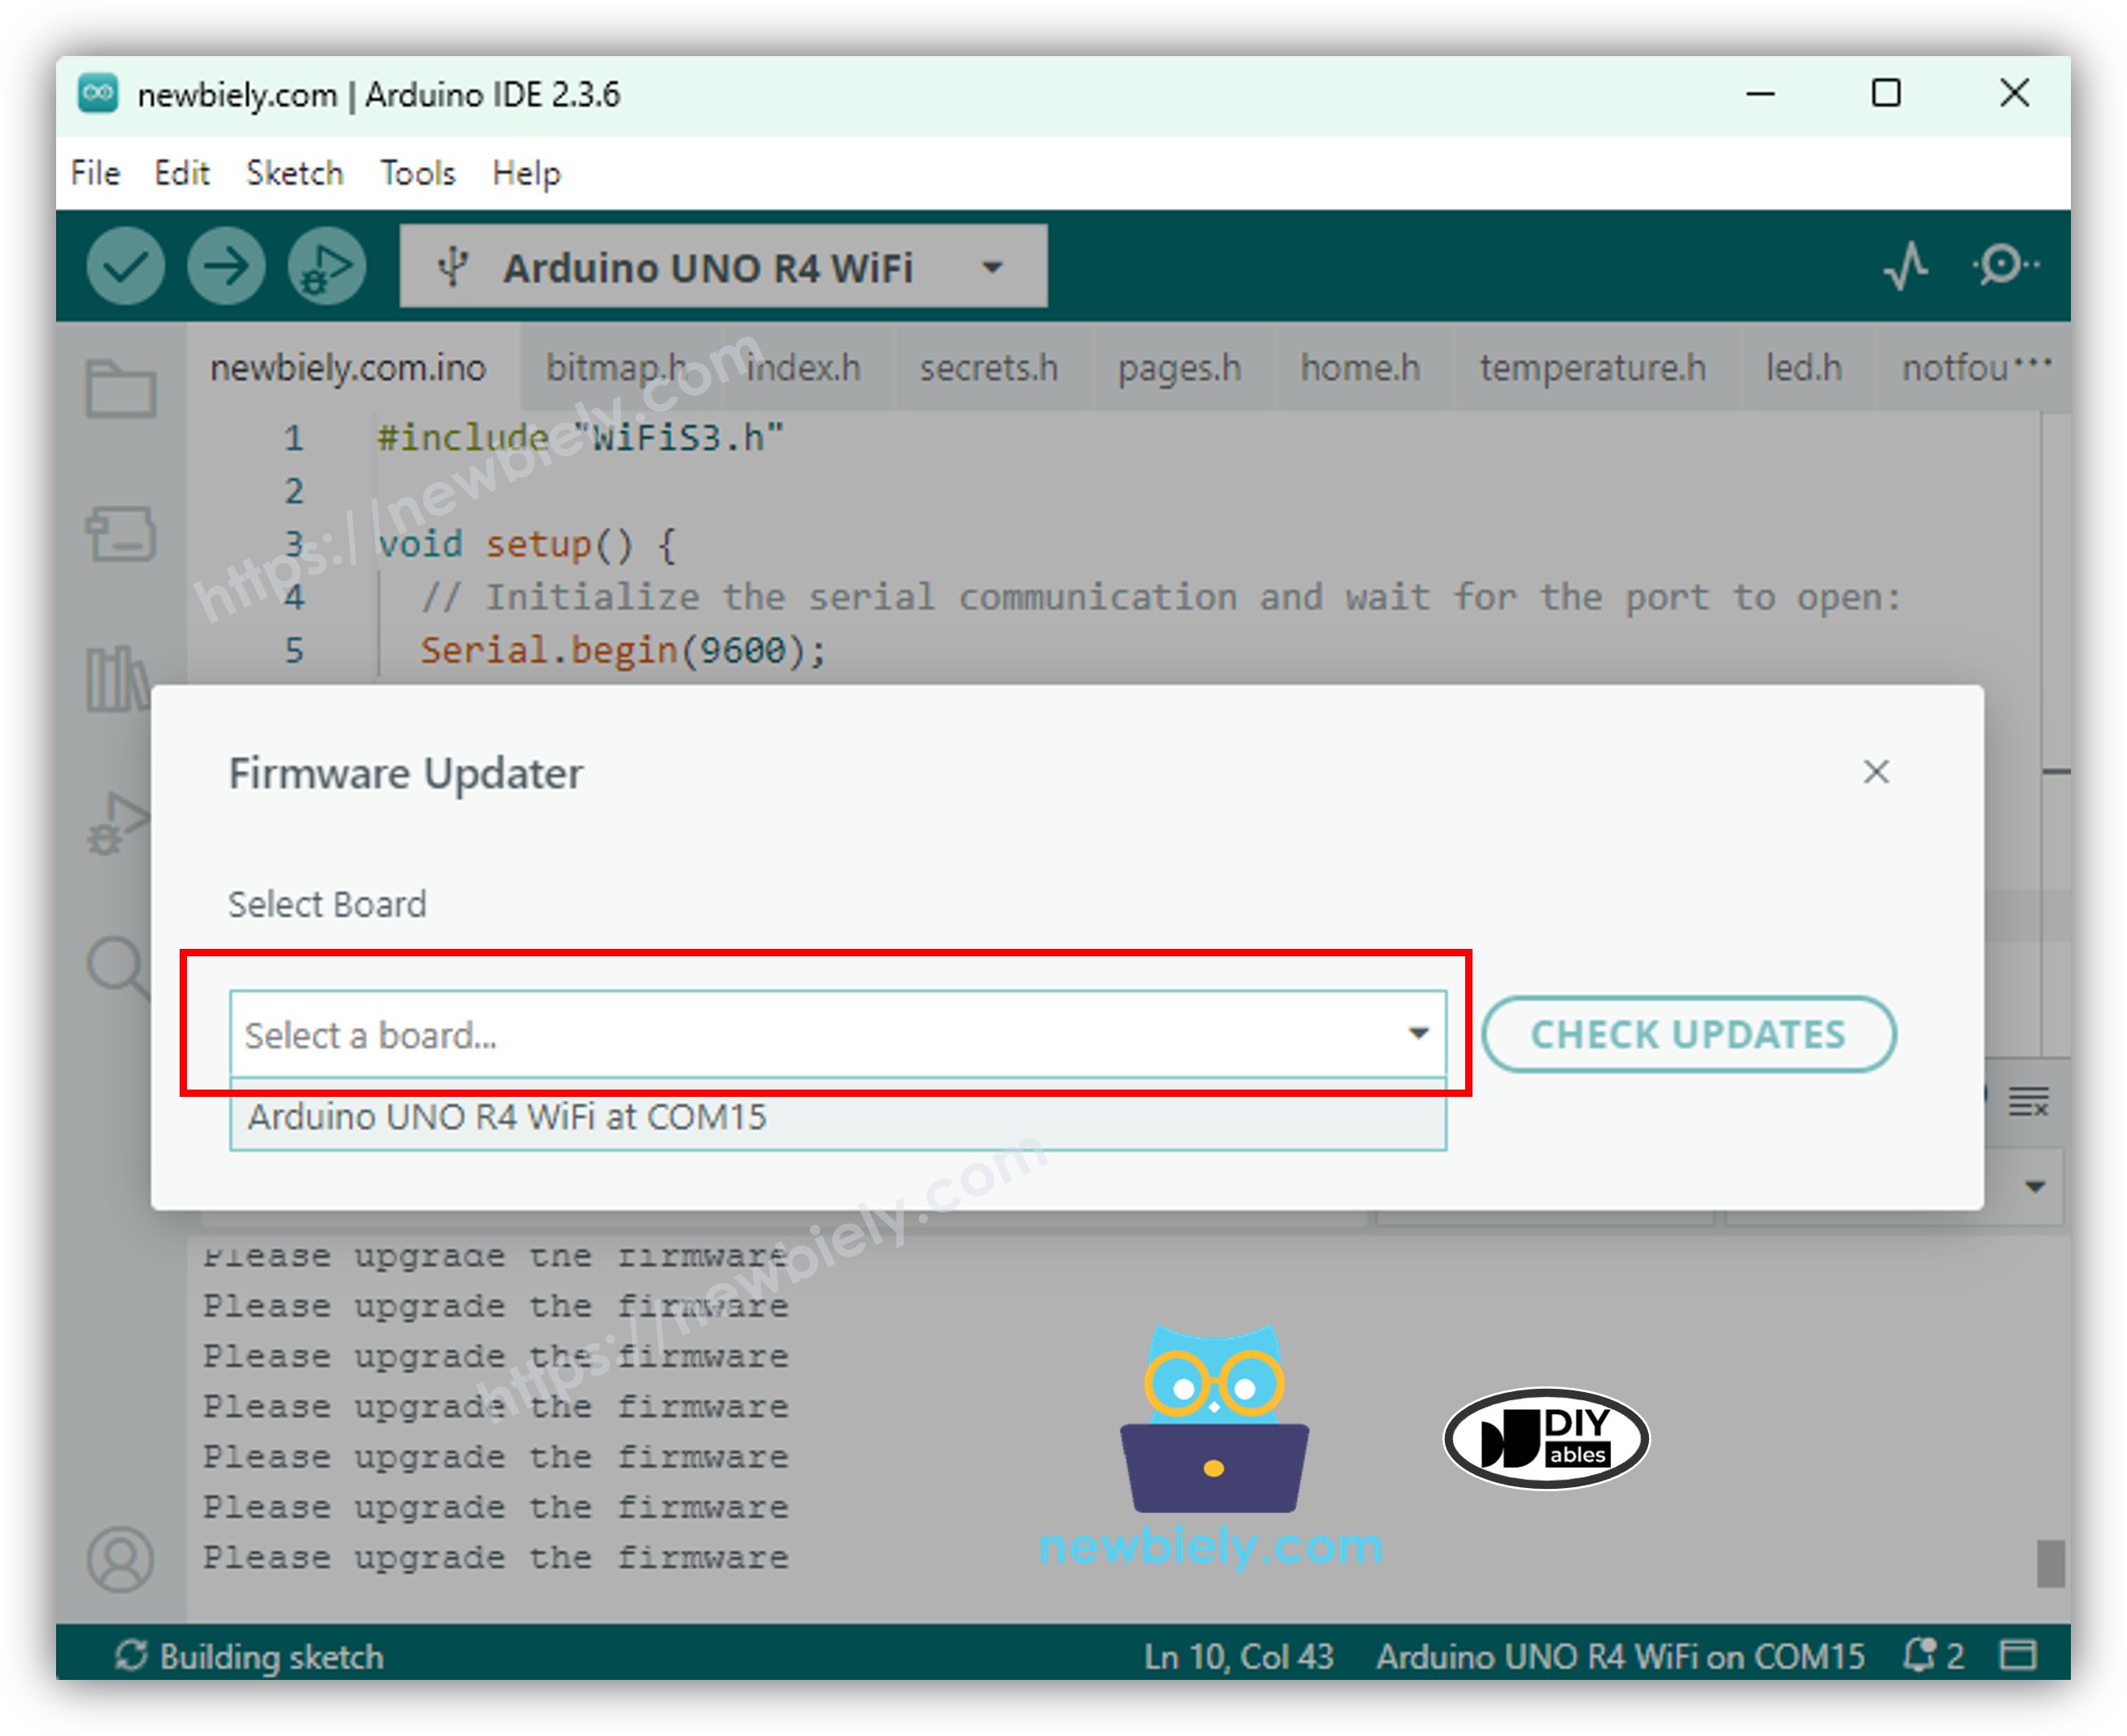Open the Tools menu
Screen dimensions: 2127x1736
417,172
